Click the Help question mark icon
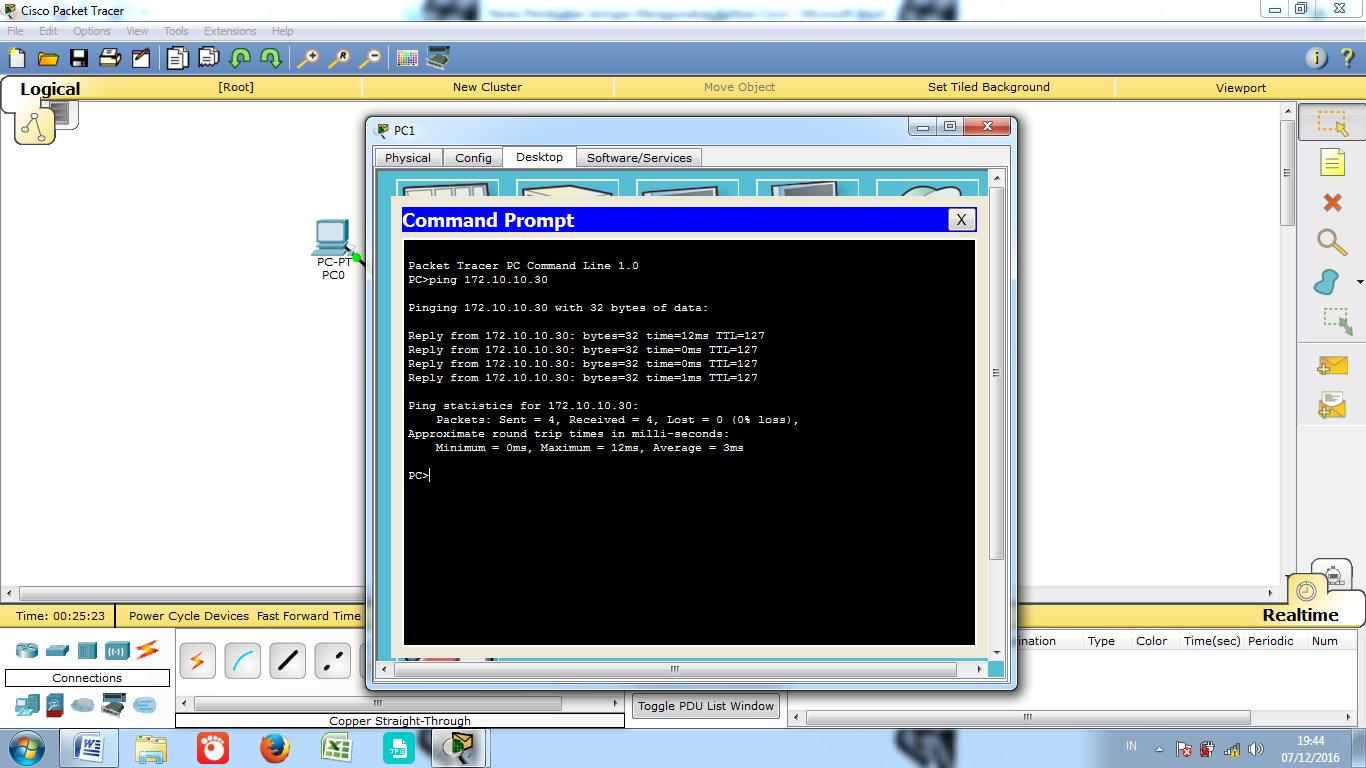Viewport: 1366px width, 768px height. click(x=1347, y=58)
